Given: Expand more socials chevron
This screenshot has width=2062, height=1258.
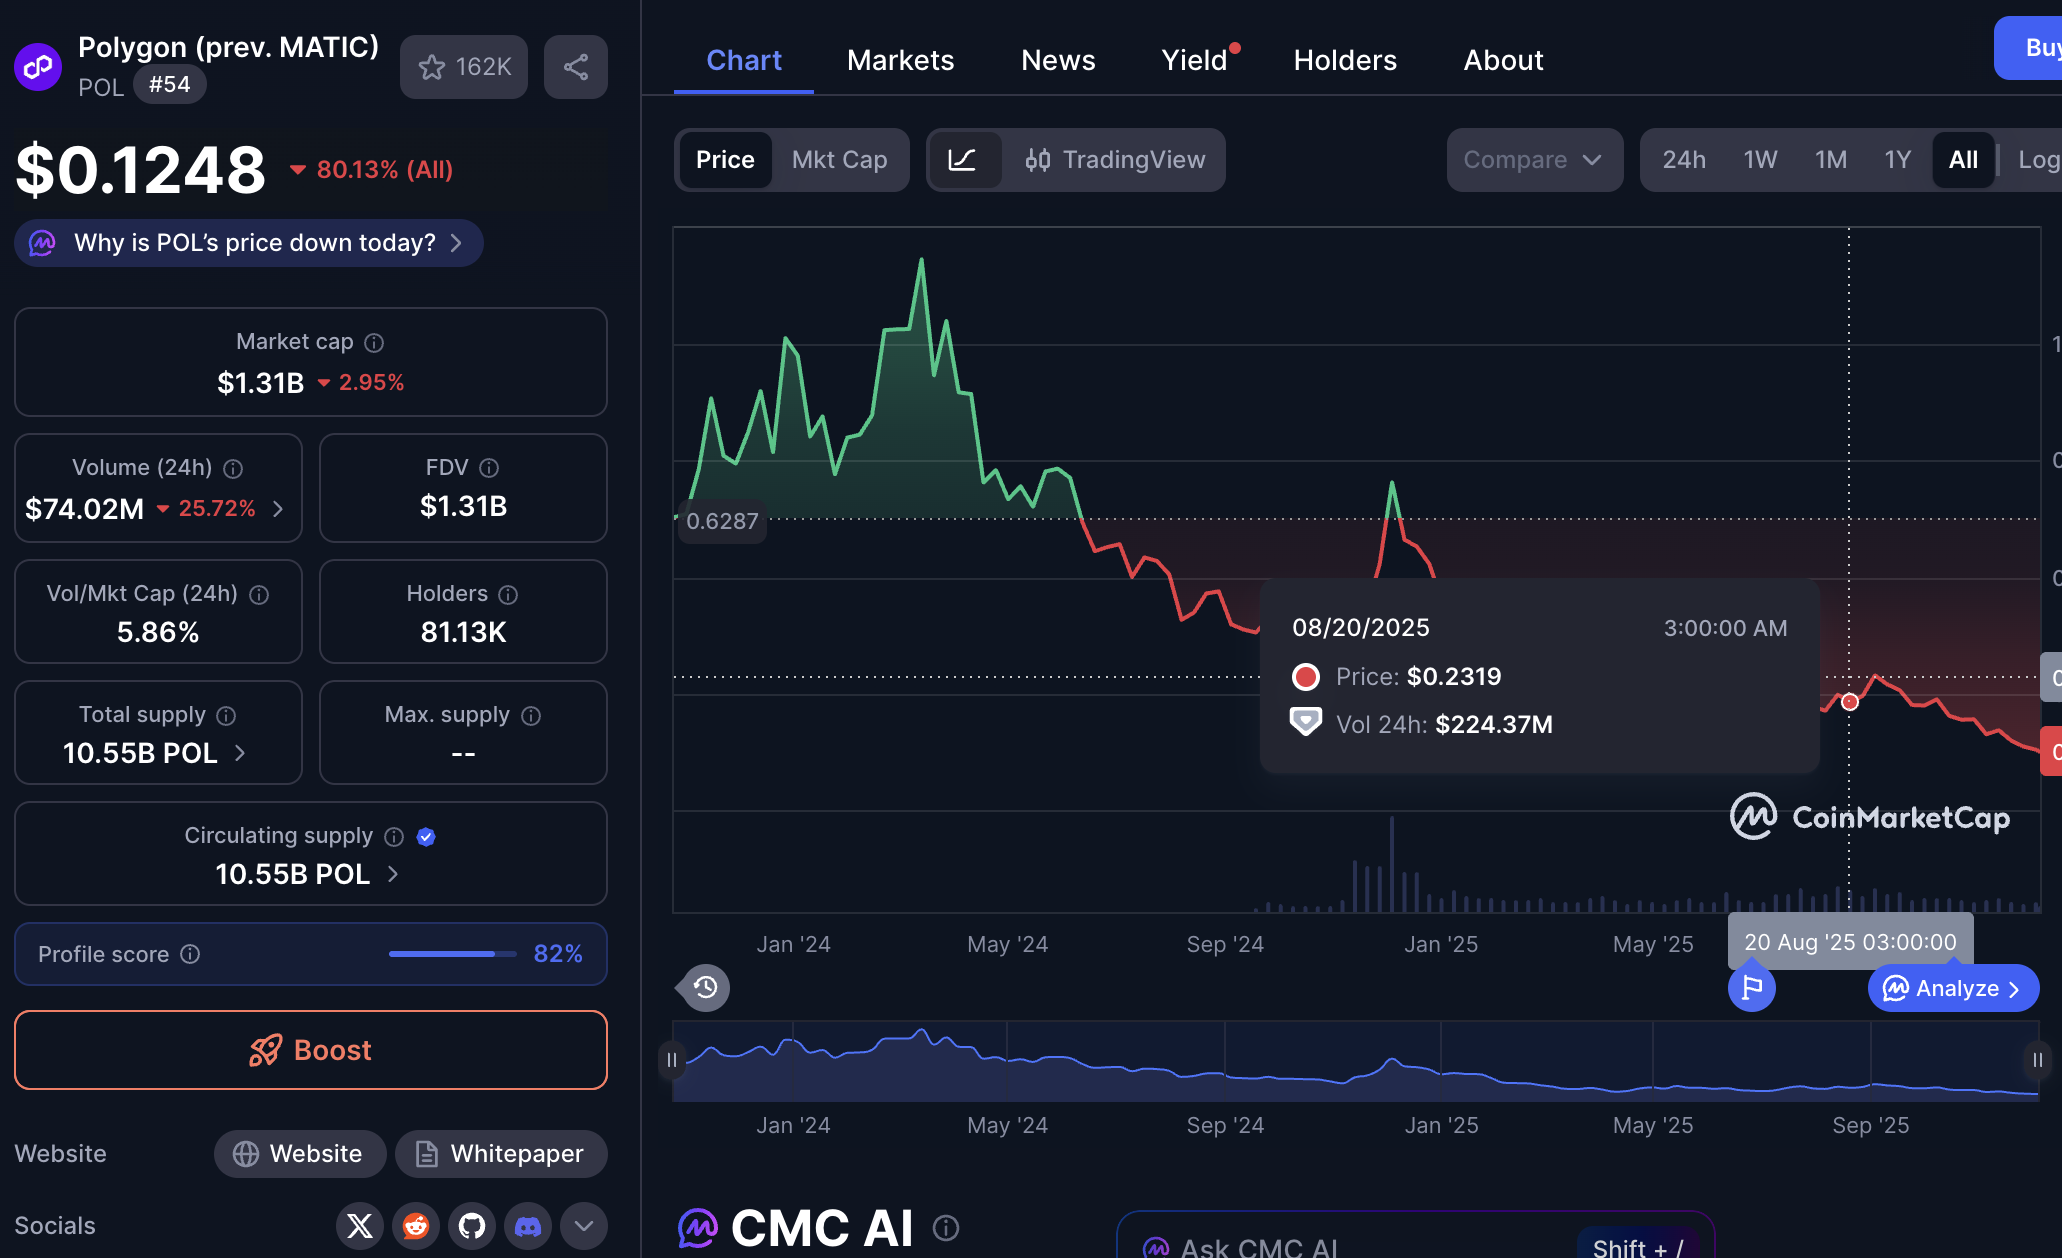Looking at the screenshot, I should (584, 1226).
